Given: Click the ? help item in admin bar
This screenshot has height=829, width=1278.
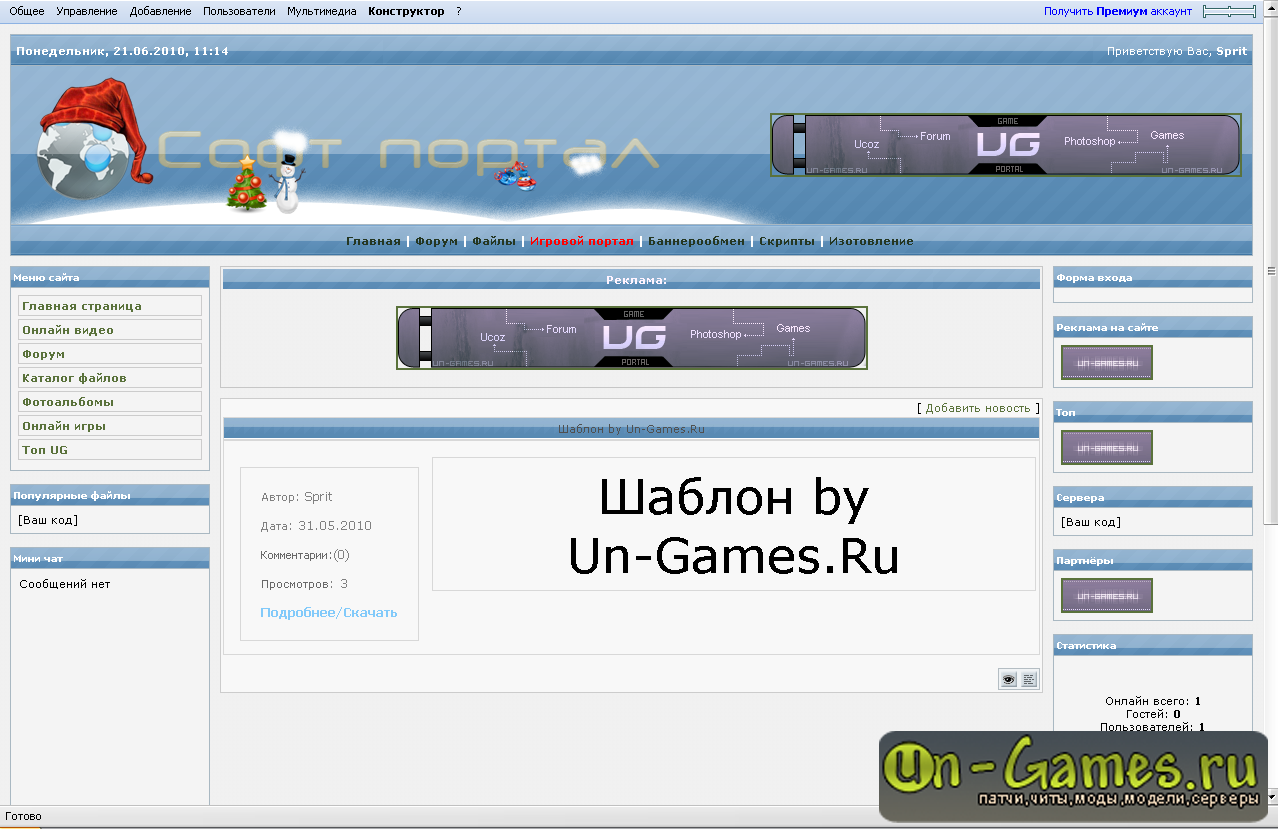Looking at the screenshot, I should [x=459, y=11].
